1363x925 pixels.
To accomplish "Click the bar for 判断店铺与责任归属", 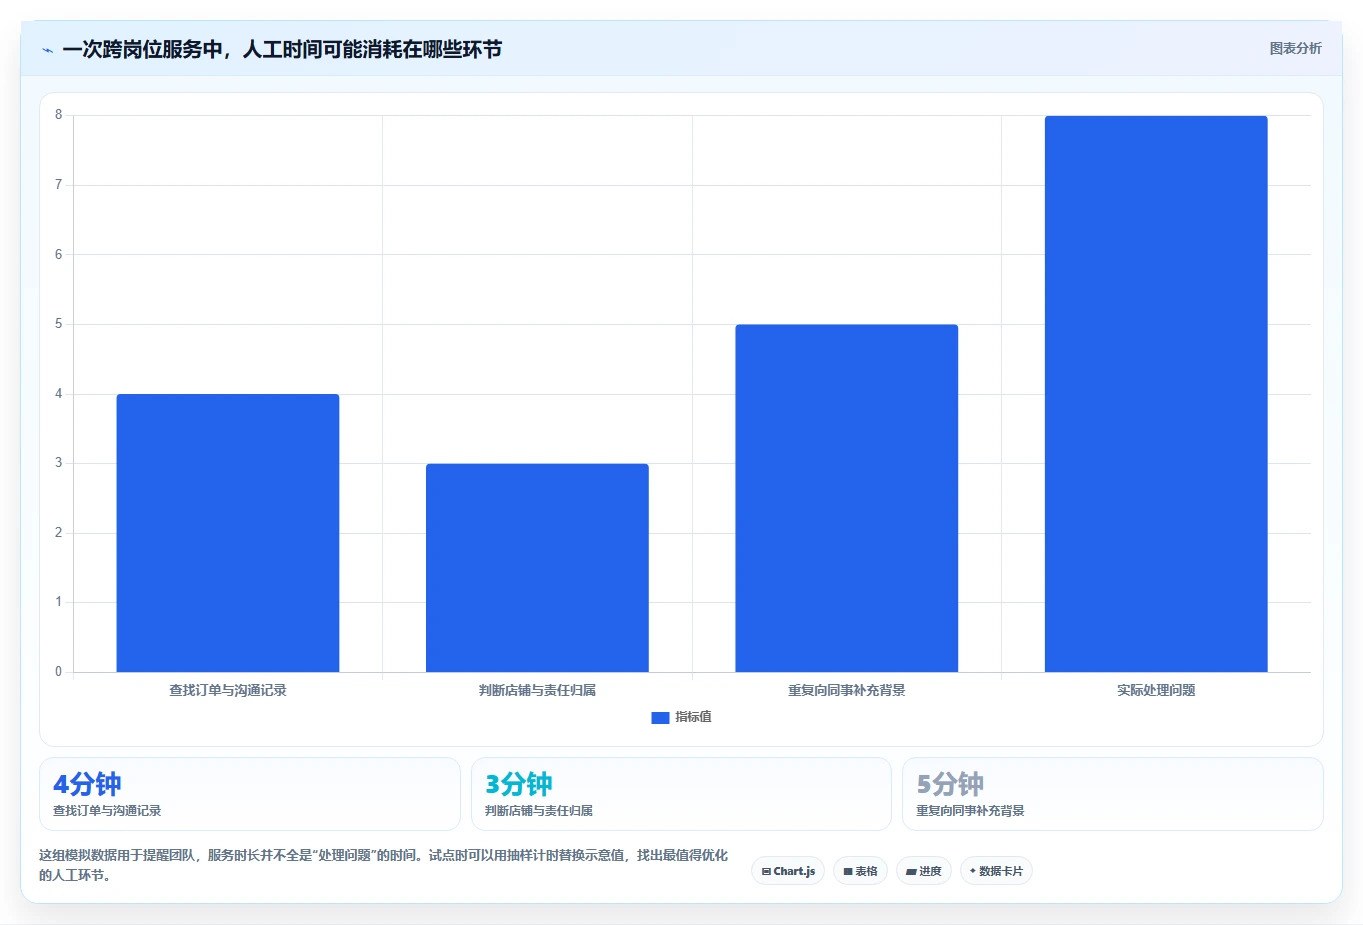I will coord(537,568).
